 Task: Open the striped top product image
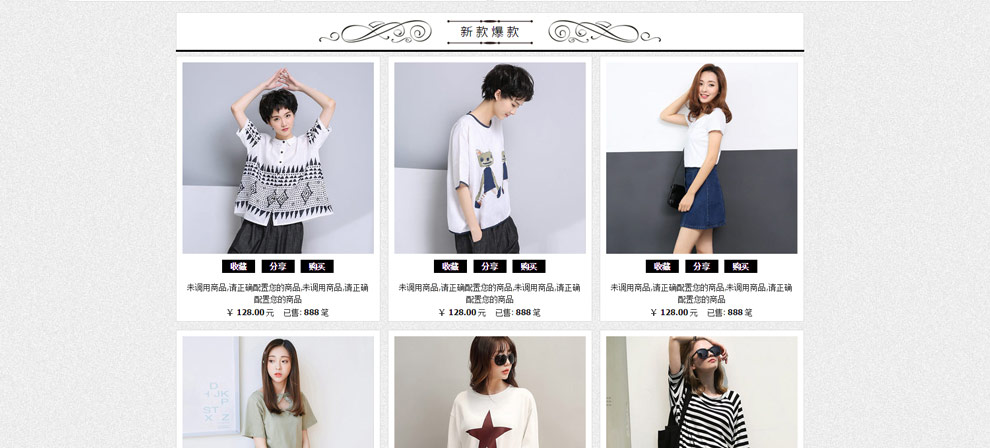[701, 392]
